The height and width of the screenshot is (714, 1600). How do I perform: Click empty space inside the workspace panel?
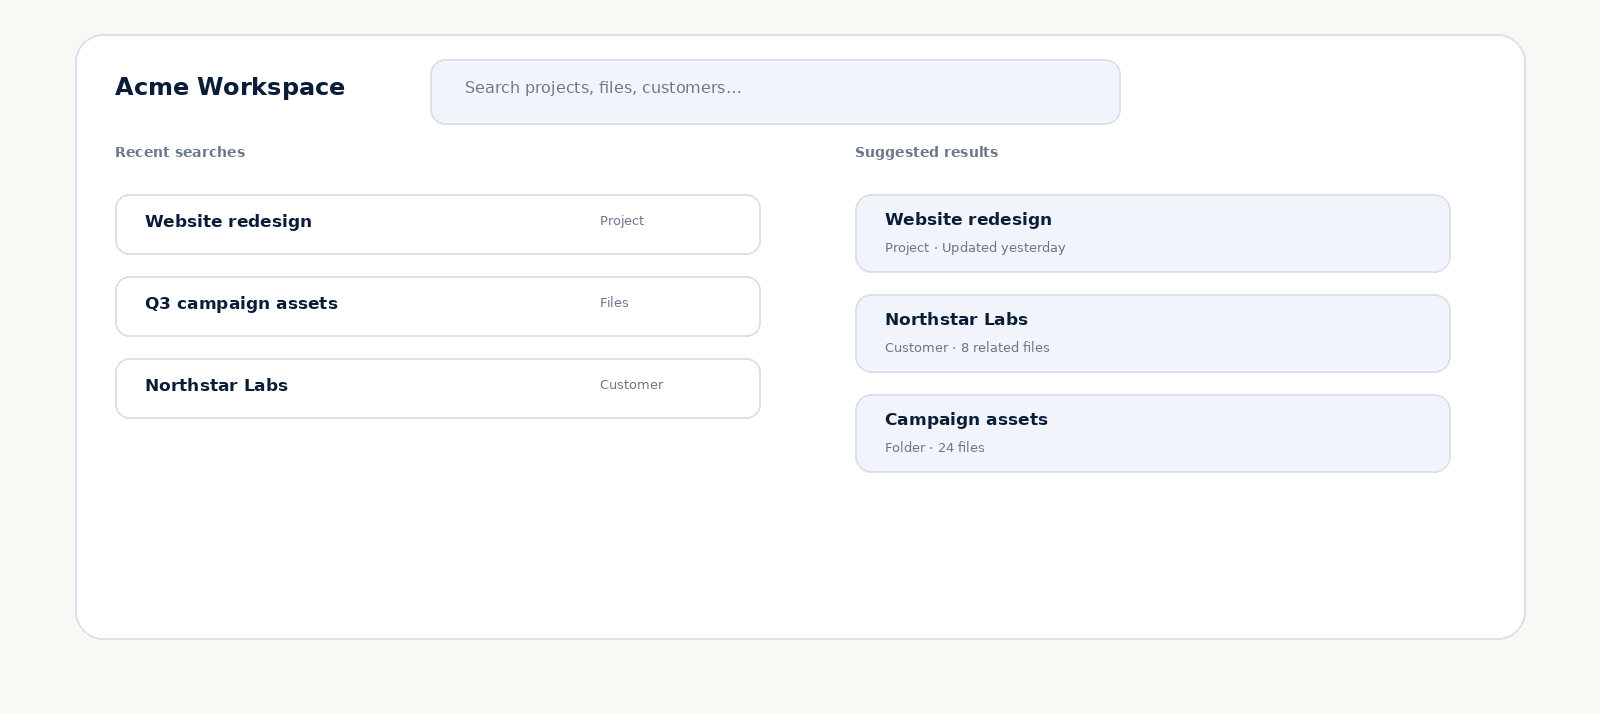point(800,560)
